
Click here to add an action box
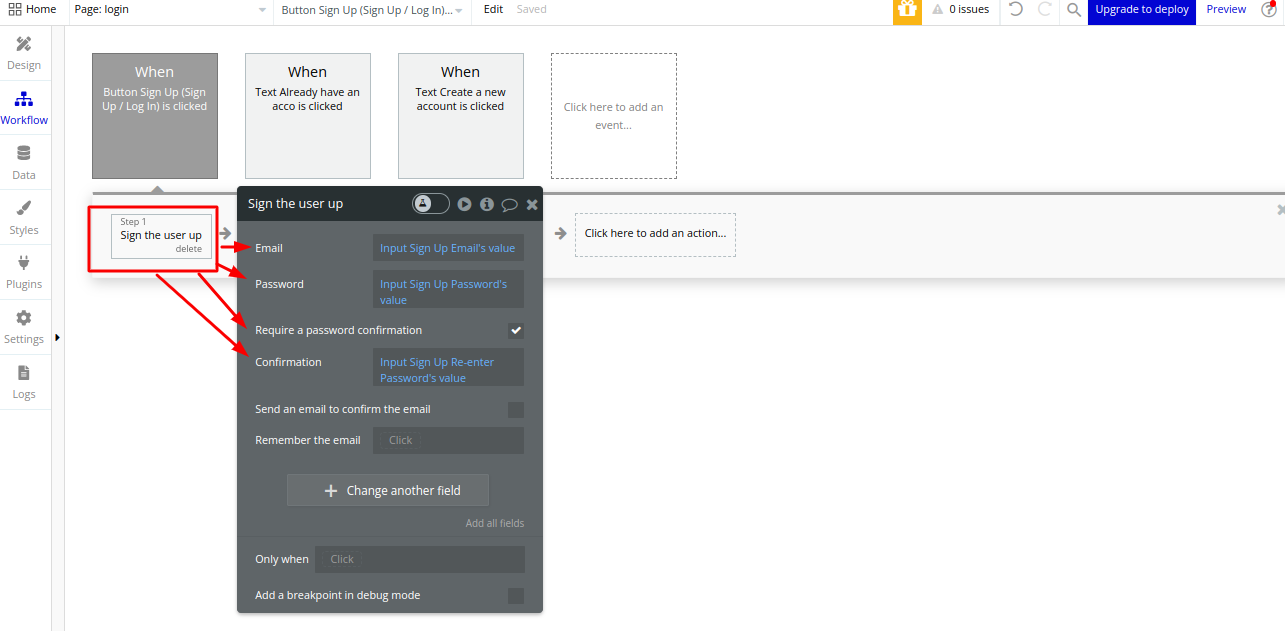tap(655, 234)
